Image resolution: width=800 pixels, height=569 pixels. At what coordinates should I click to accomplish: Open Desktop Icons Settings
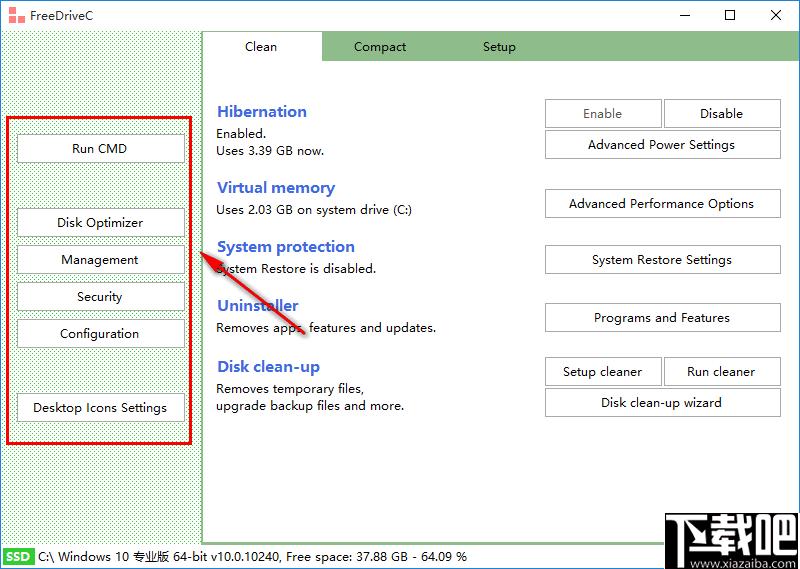[x=101, y=408]
